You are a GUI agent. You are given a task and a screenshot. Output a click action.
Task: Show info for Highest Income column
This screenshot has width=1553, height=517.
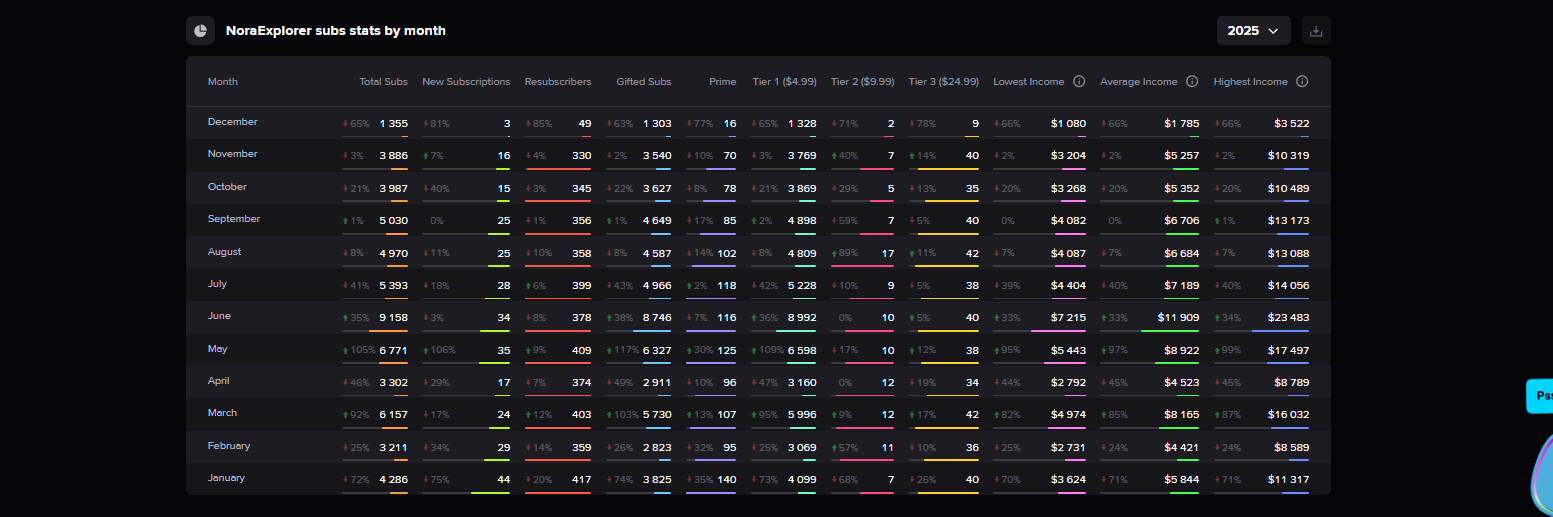(1302, 82)
